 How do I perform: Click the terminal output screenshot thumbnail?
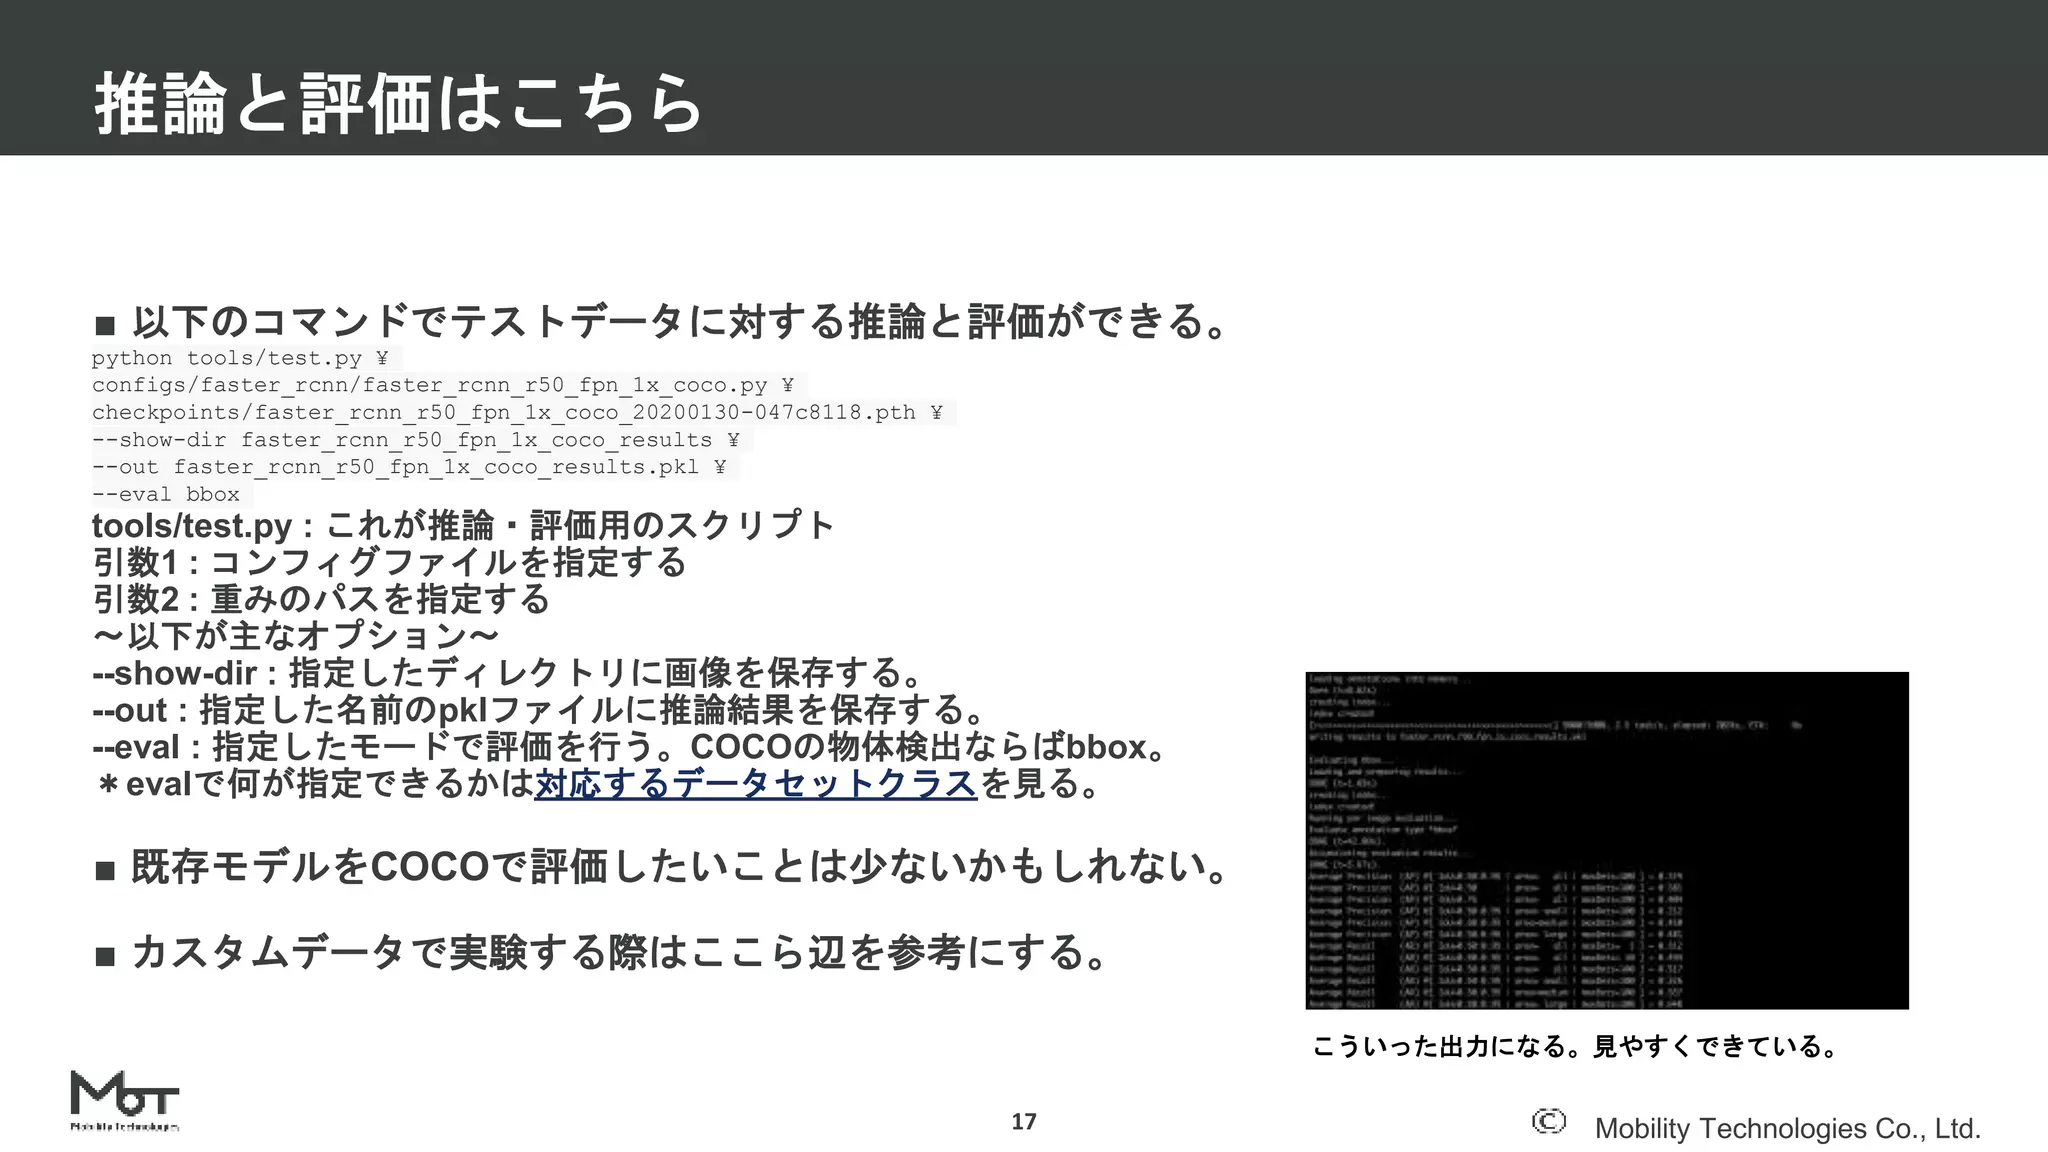pyautogui.click(x=1607, y=841)
